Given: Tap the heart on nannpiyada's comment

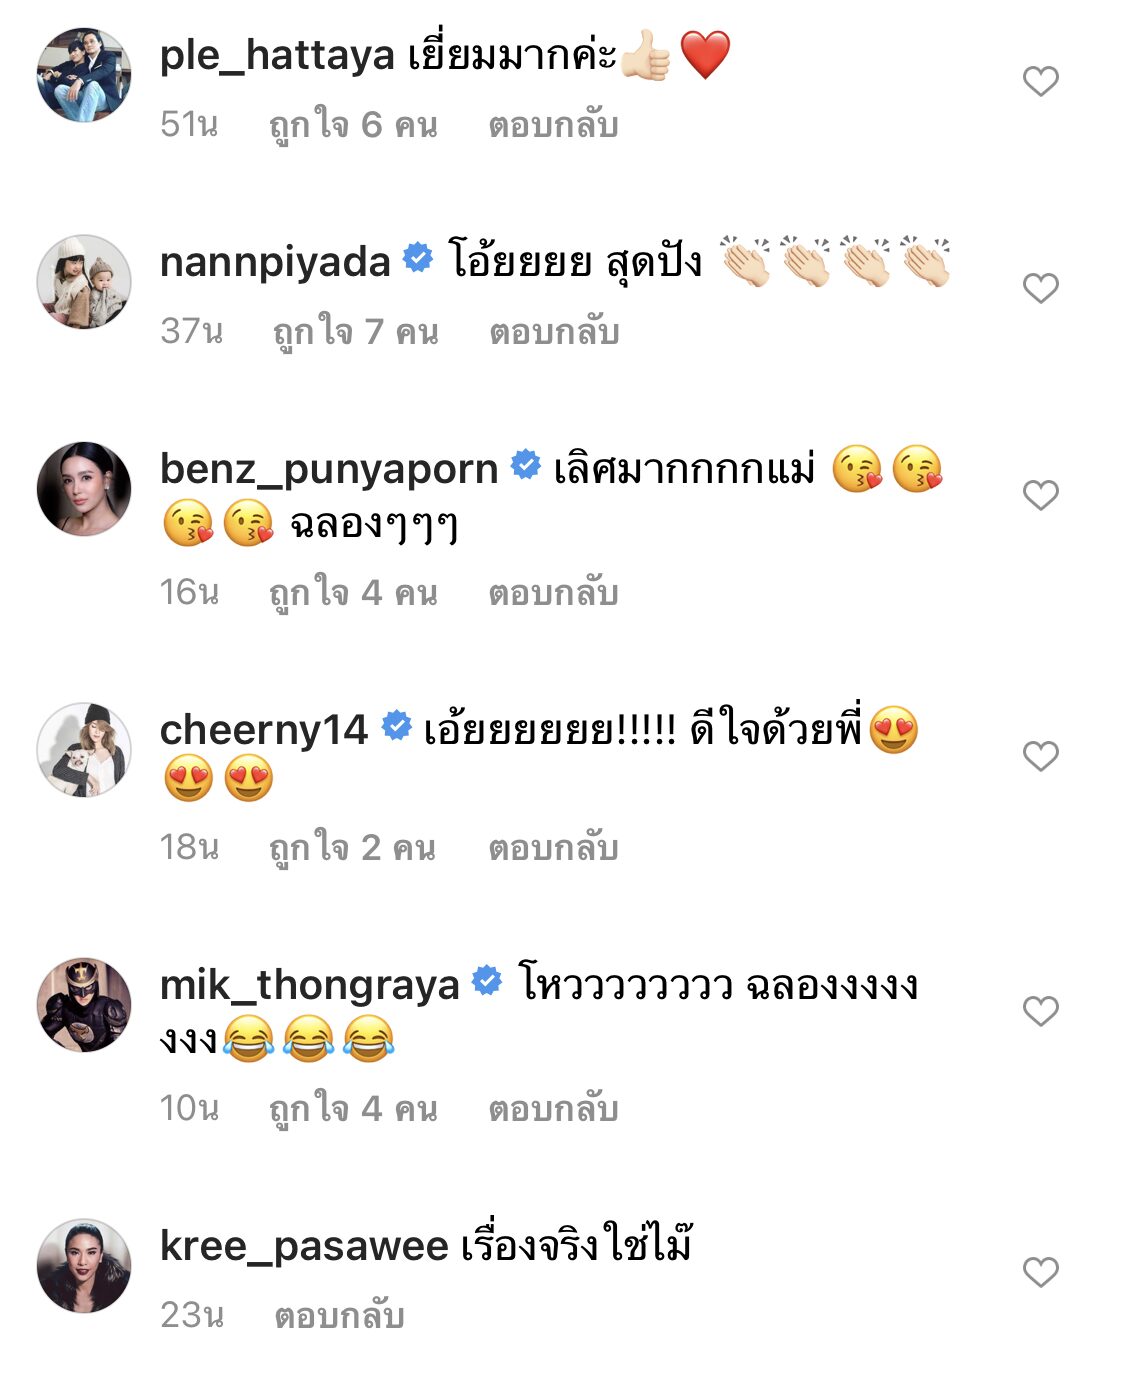Looking at the screenshot, I should tap(1040, 288).
